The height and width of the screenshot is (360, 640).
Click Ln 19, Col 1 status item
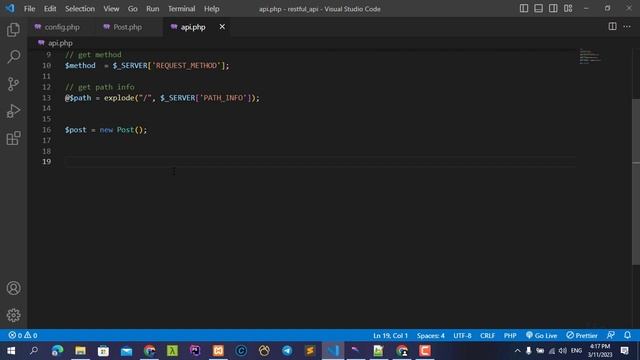pyautogui.click(x=390, y=336)
